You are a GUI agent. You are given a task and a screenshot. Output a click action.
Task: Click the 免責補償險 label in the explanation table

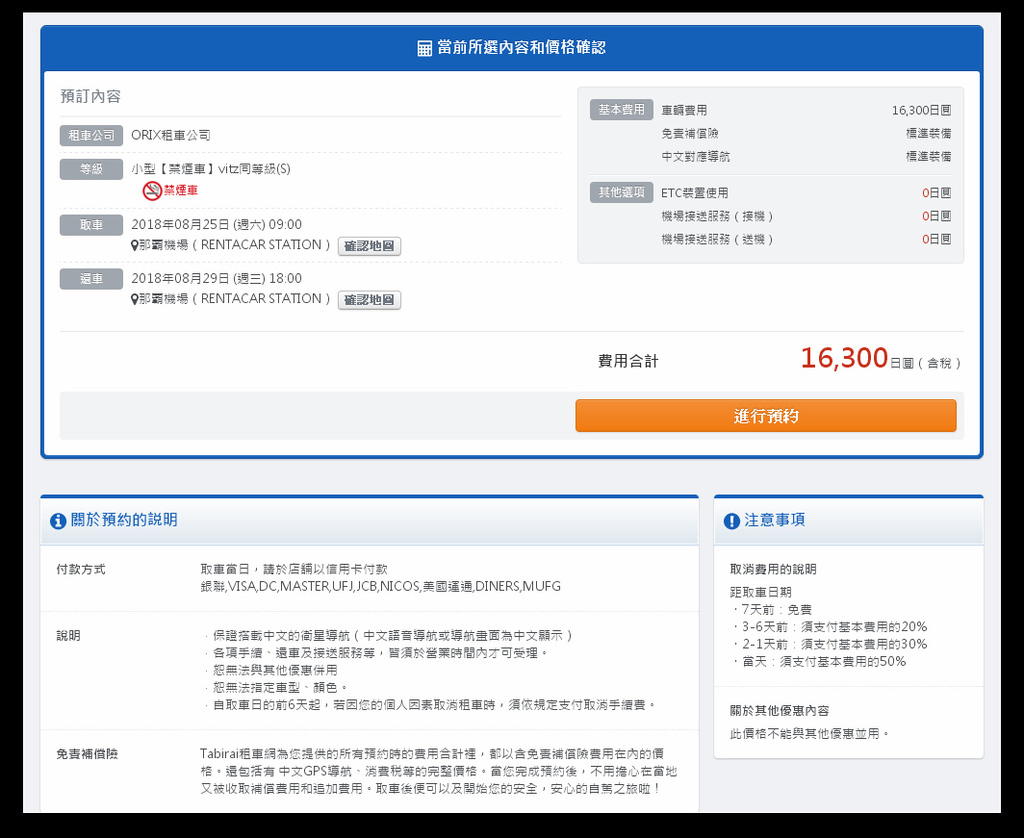pyautogui.click(x=87, y=754)
